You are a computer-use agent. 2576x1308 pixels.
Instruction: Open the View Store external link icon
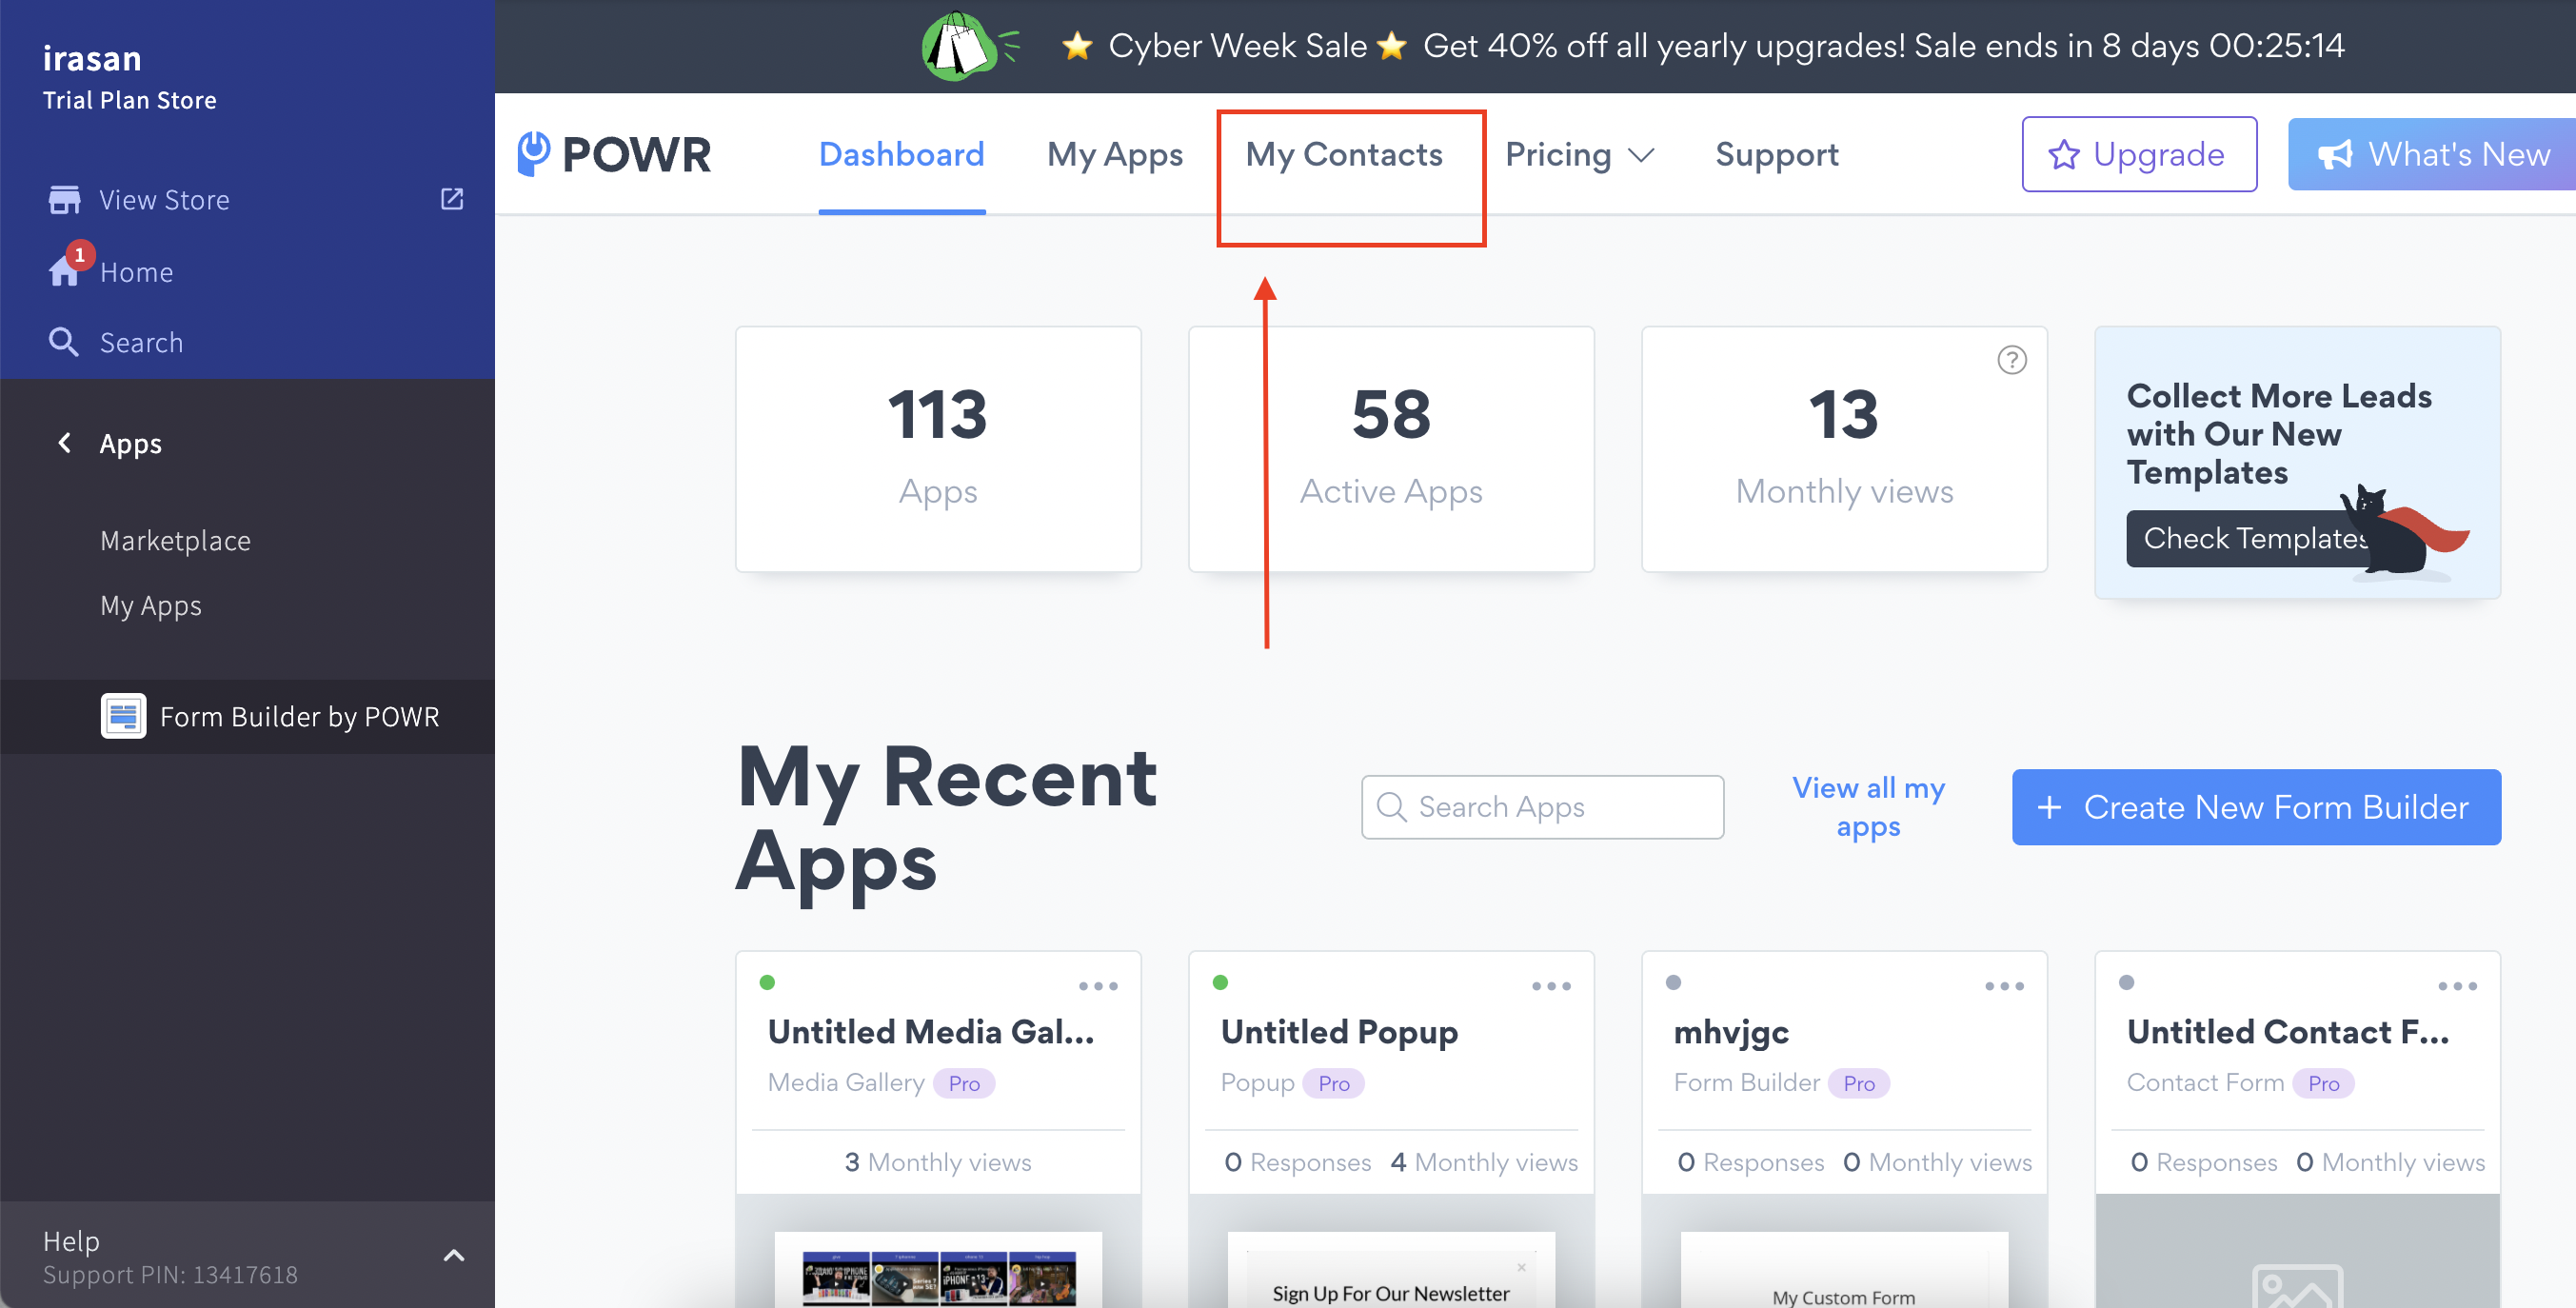[452, 199]
